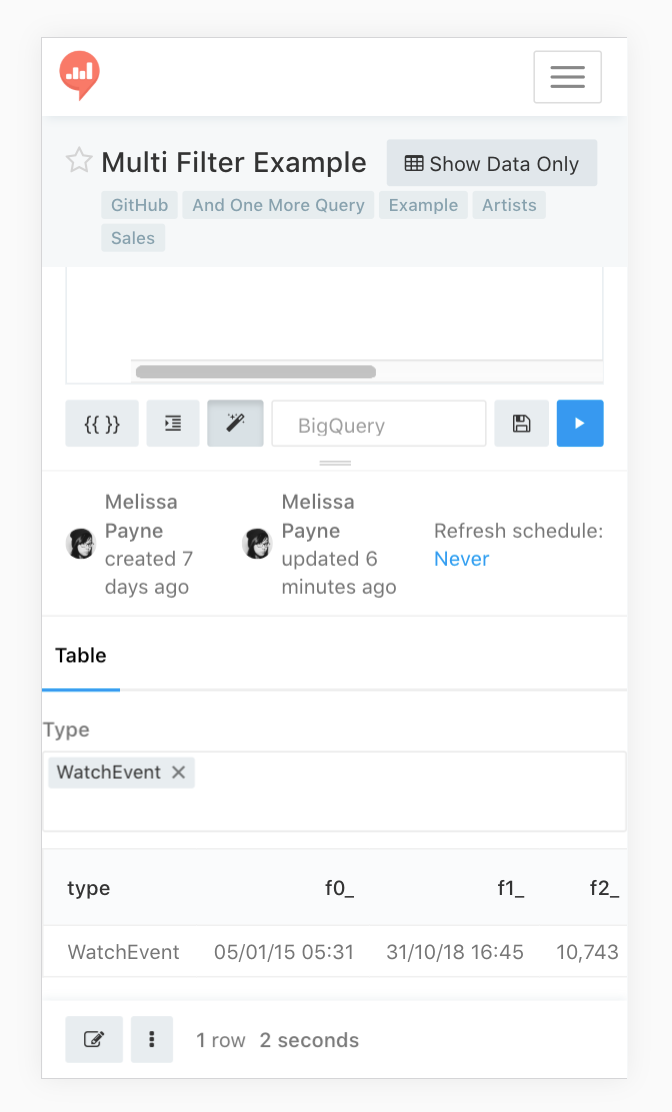Select the magic wand format icon
This screenshot has height=1112, width=672.
(235, 423)
